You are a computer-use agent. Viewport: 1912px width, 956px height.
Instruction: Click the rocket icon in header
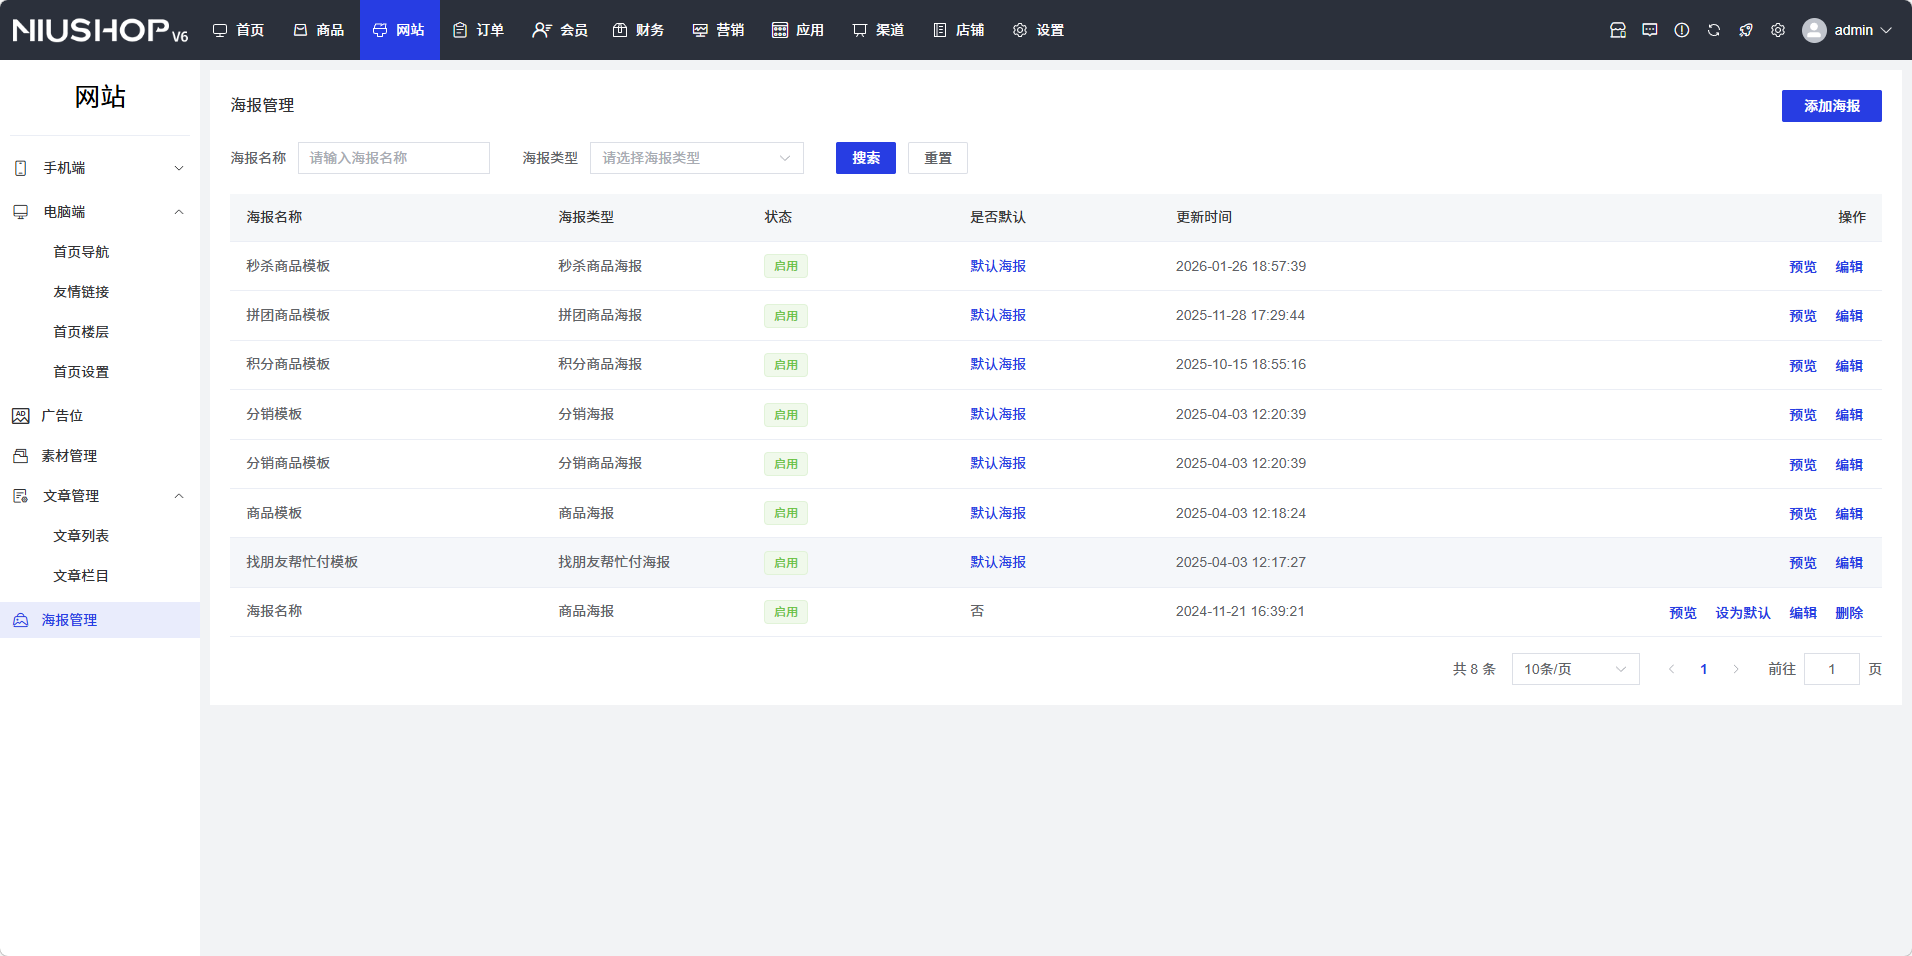click(1745, 30)
